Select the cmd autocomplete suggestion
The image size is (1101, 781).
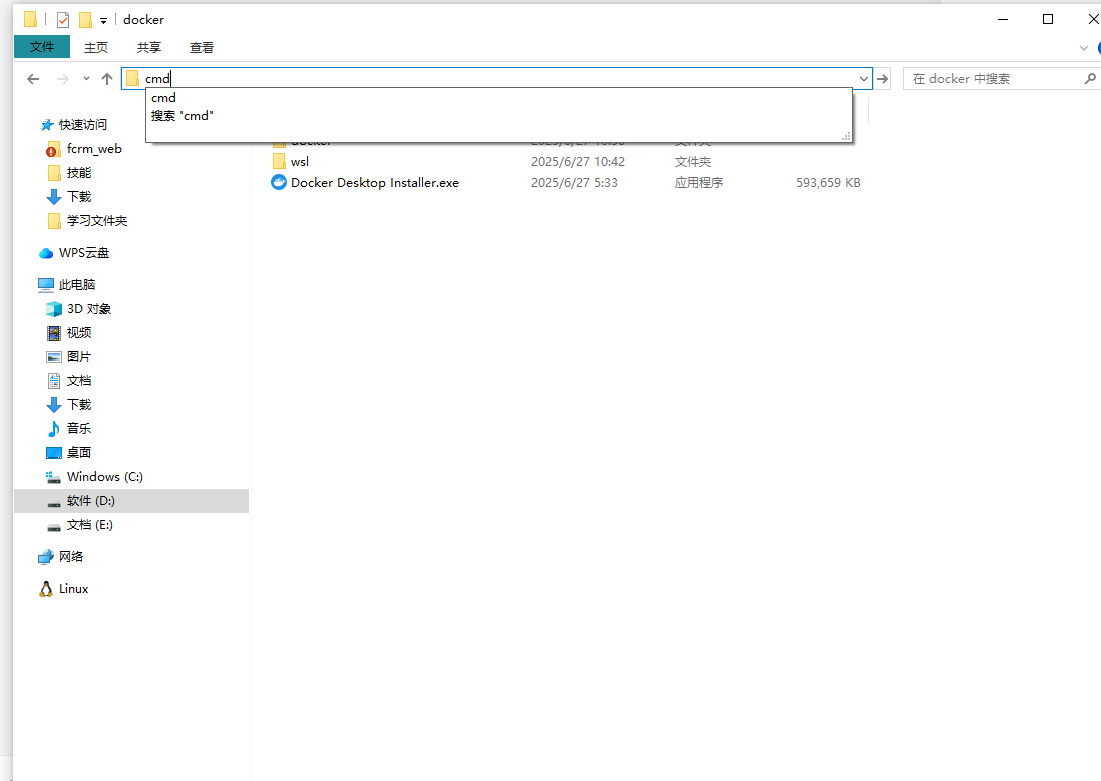(499, 98)
